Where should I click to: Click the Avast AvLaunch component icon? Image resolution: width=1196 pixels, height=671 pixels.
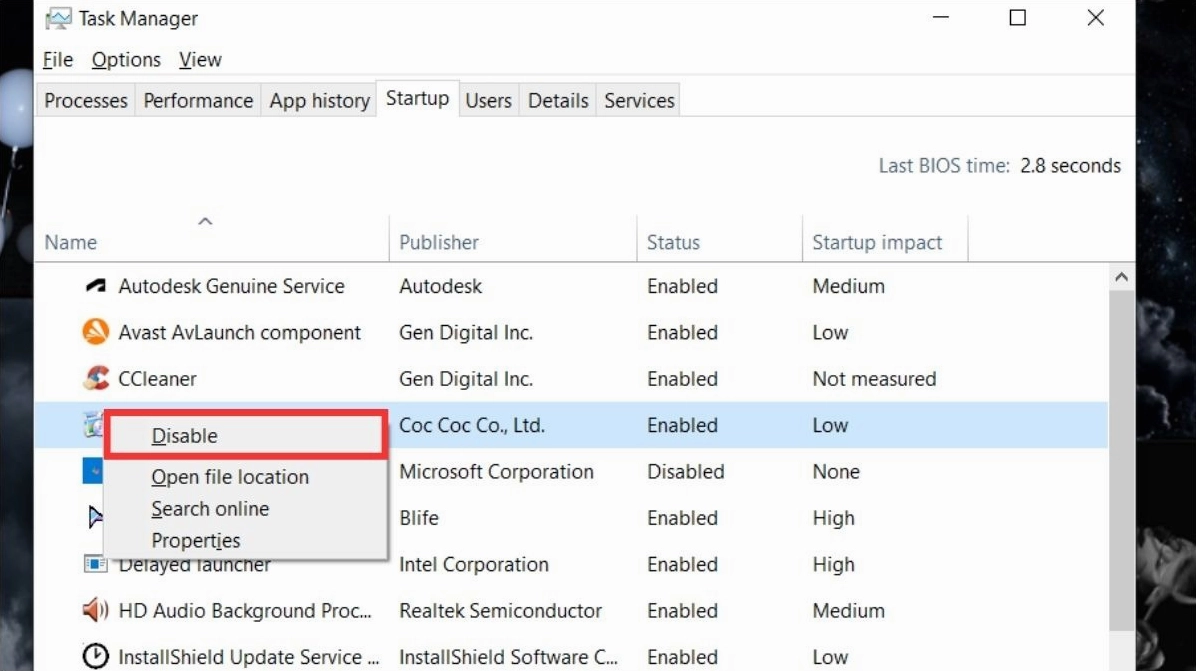98,332
